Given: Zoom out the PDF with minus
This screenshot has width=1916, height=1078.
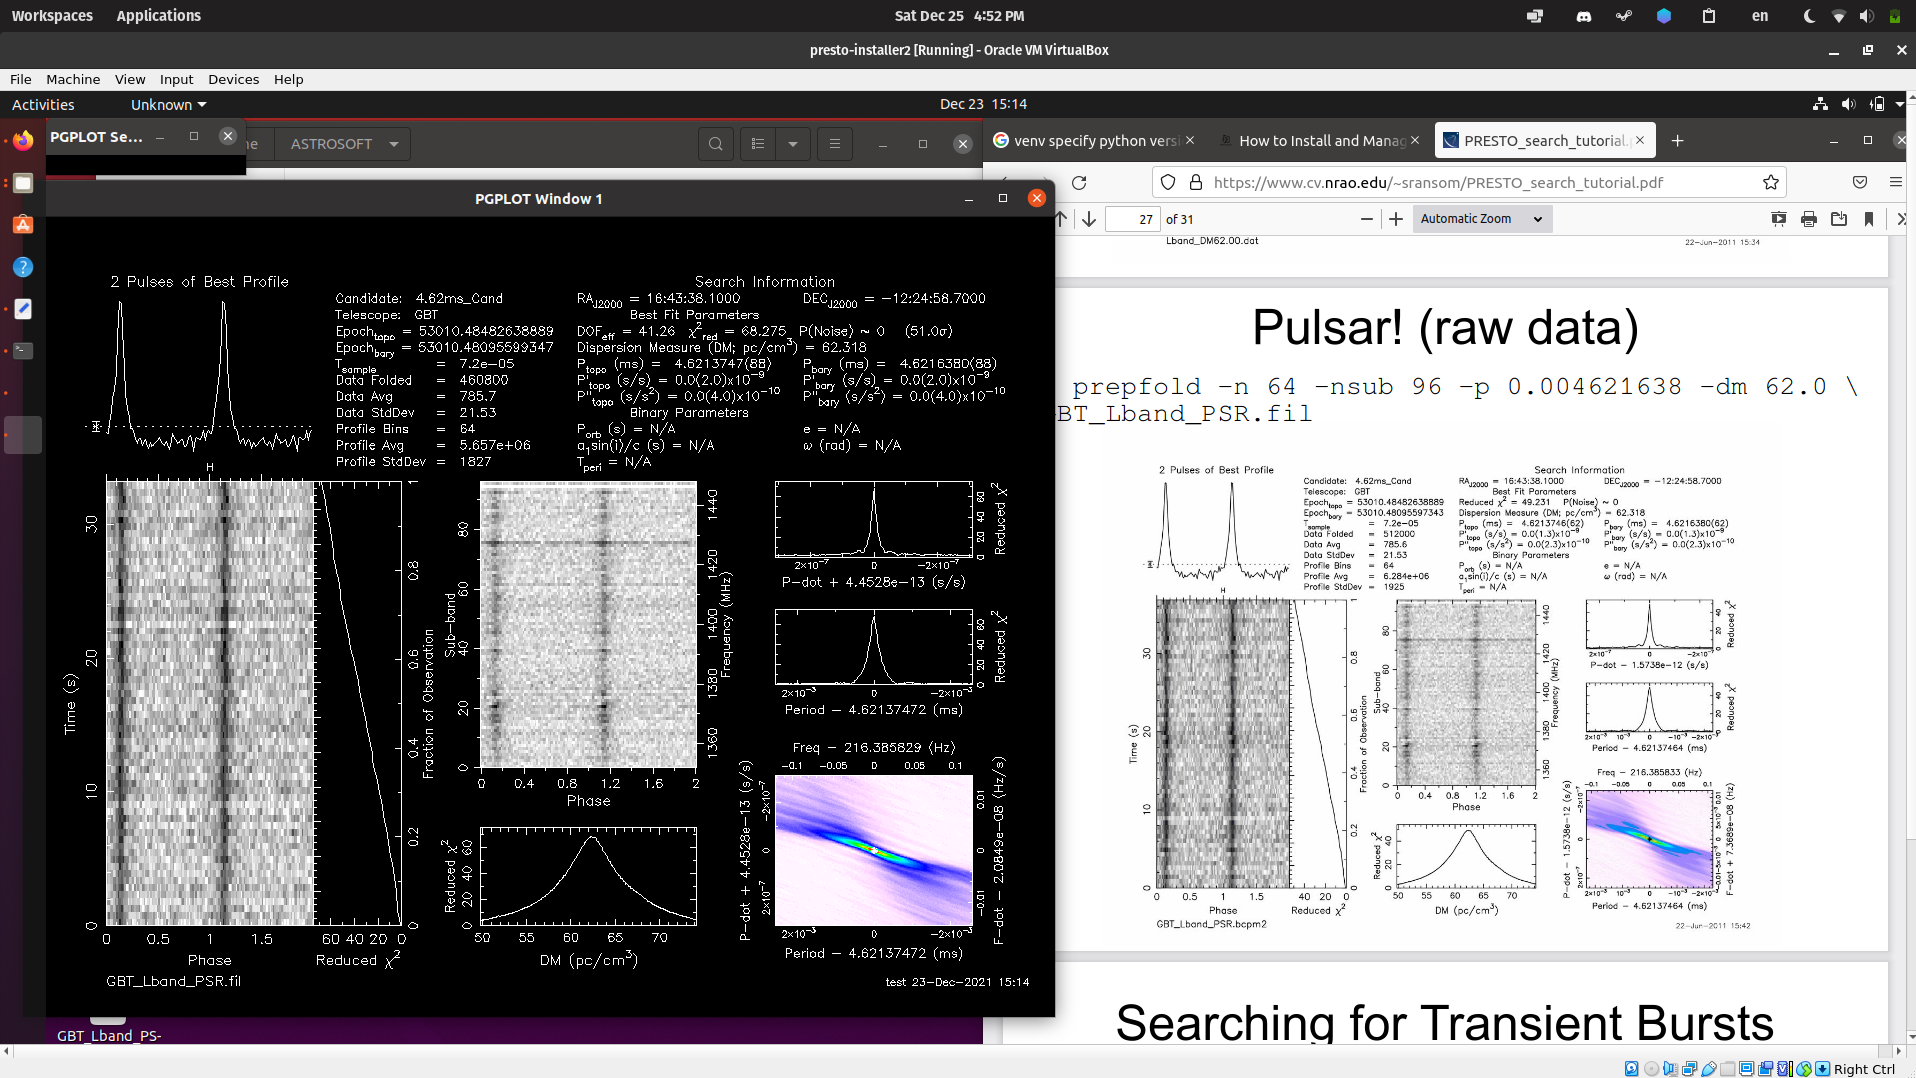Looking at the screenshot, I should coord(1367,219).
